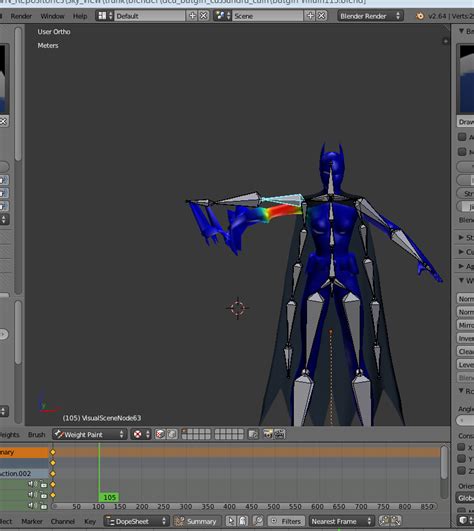Open the Channel menu in DopeSheet
The height and width of the screenshot is (531, 474).
[63, 521]
